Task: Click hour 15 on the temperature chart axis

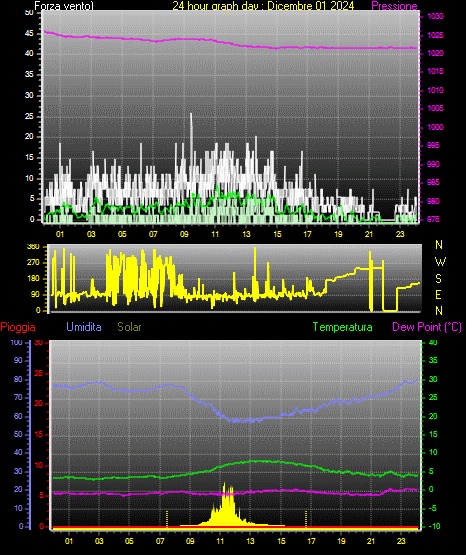Action: [x=281, y=541]
